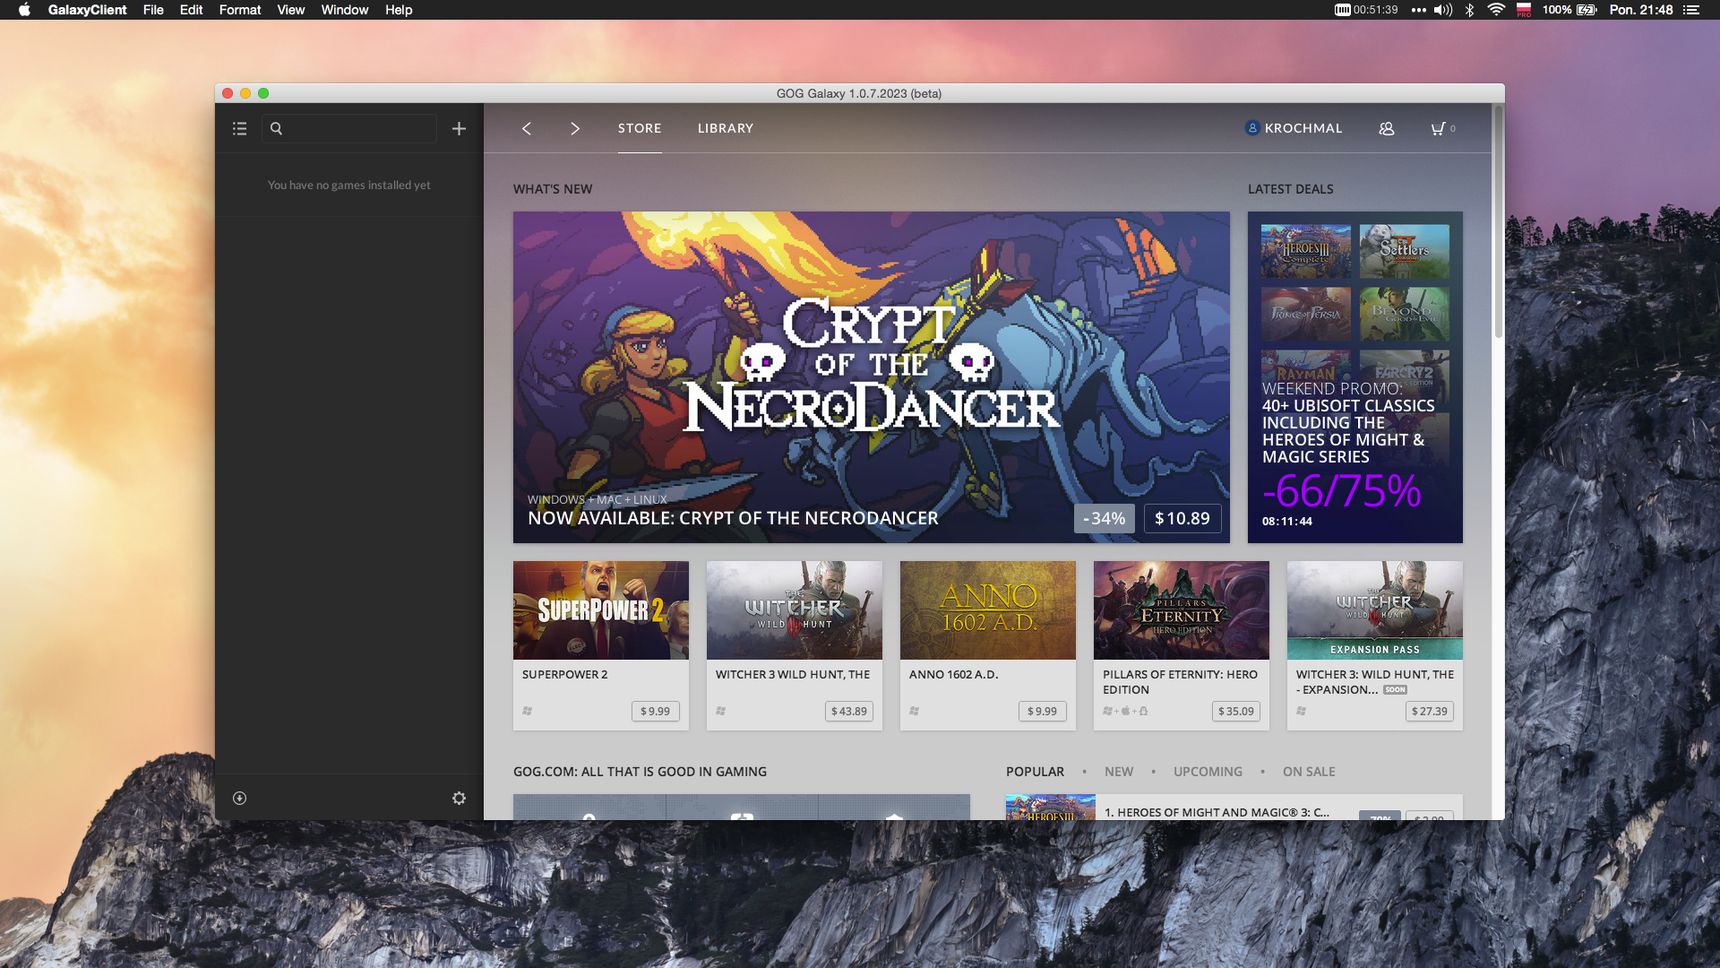
Task: Click Pillars of Eternity $35.09 price button
Action: 1236,711
